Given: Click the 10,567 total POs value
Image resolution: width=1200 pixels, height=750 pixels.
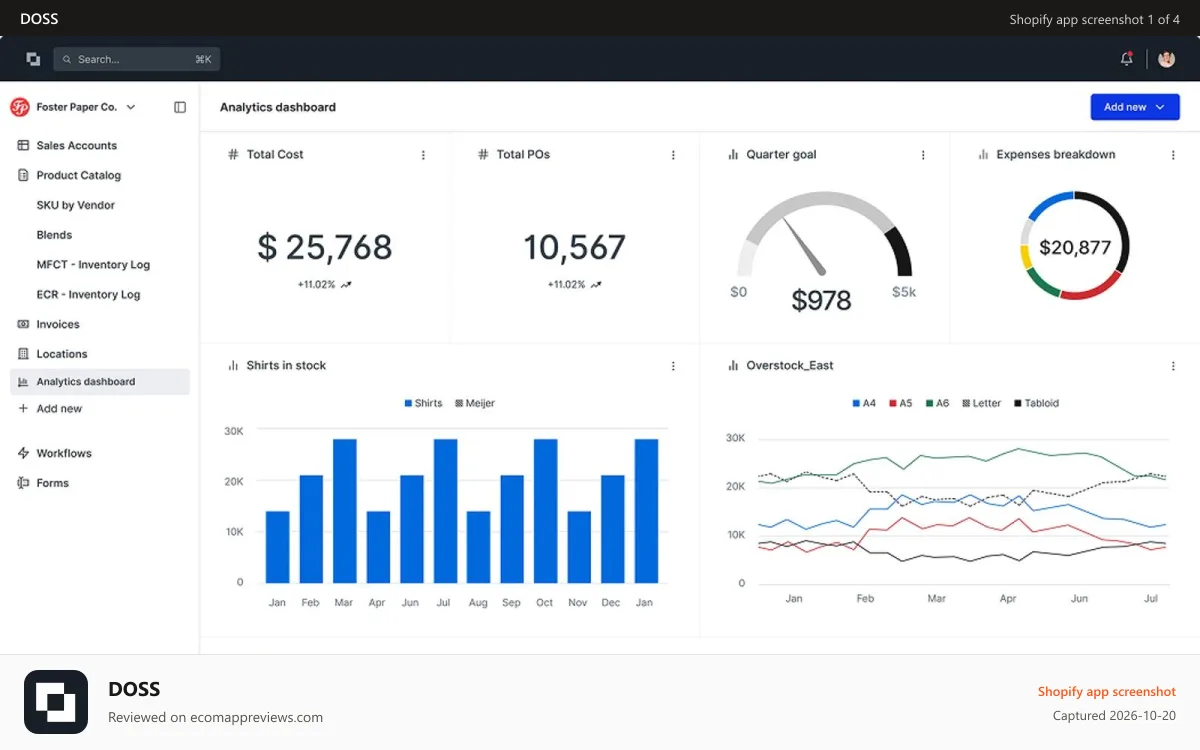Looking at the screenshot, I should tap(575, 247).
